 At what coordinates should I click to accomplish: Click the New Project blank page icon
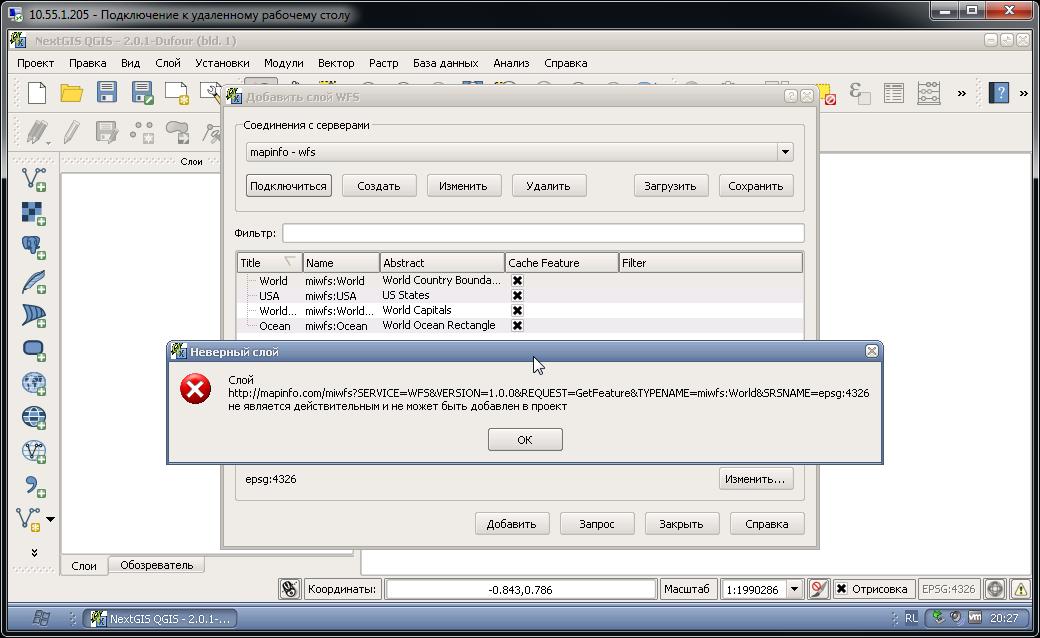(37, 93)
